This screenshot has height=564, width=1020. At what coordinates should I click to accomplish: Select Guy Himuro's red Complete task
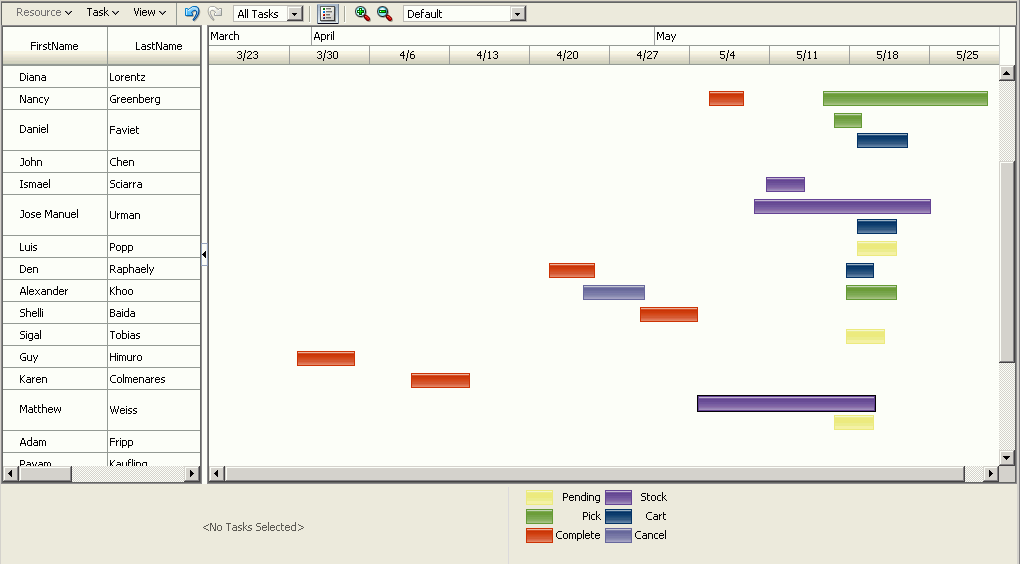[326, 358]
